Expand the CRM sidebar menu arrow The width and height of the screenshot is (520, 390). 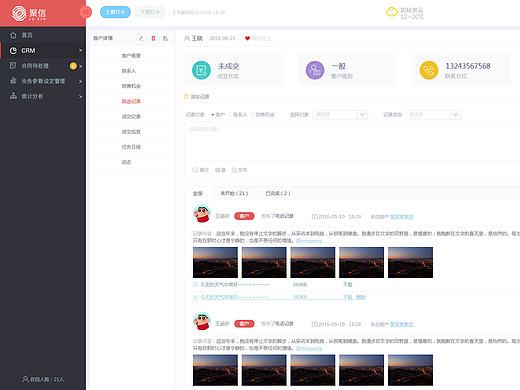tap(80, 50)
